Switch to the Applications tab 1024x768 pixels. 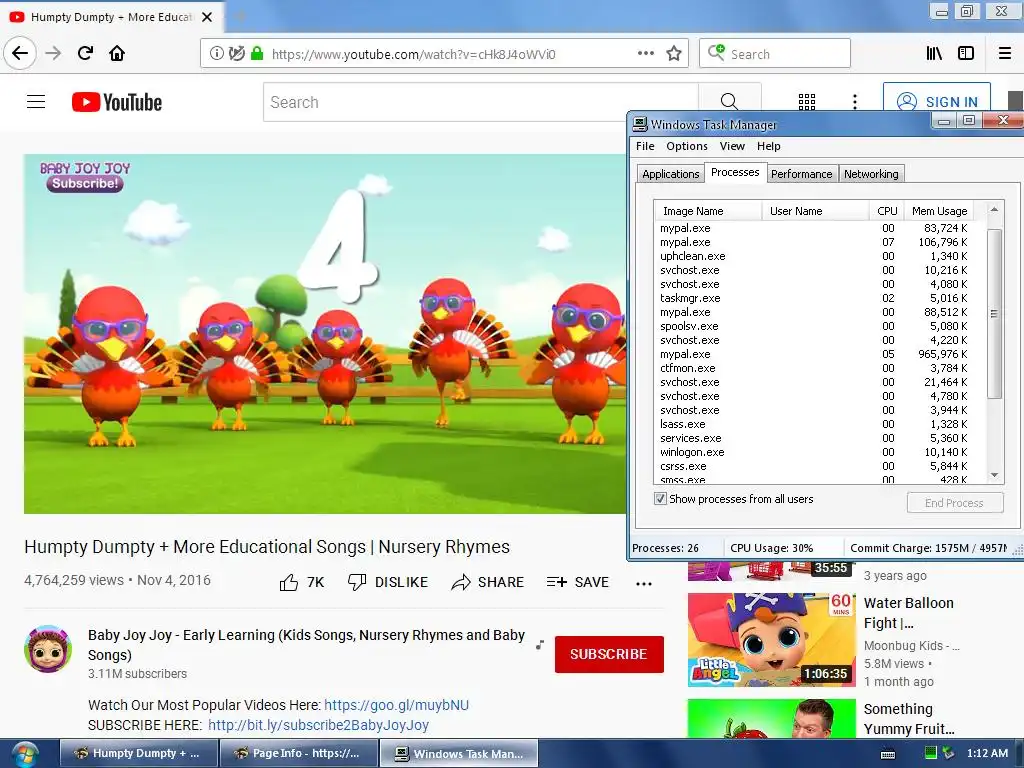point(670,174)
